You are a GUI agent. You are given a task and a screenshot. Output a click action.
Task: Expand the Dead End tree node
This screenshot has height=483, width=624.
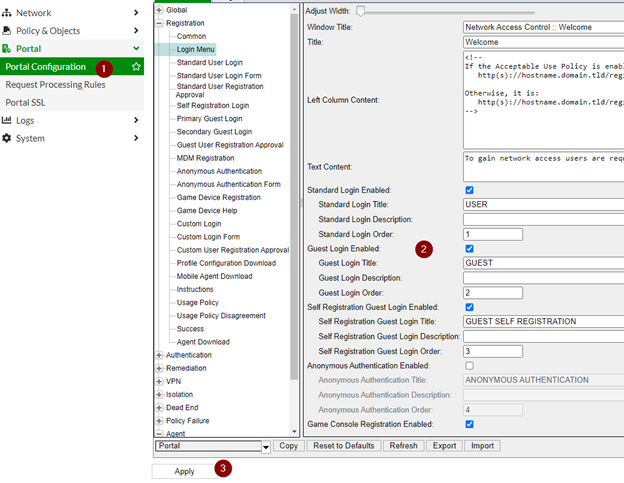159,408
